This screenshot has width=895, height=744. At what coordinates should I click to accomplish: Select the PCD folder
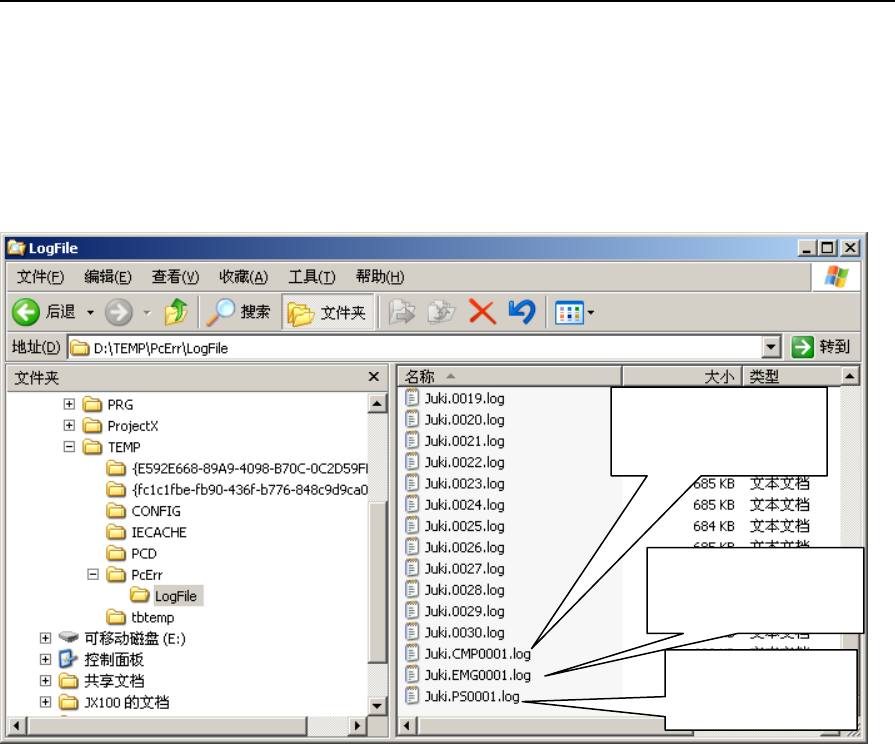(x=131, y=554)
